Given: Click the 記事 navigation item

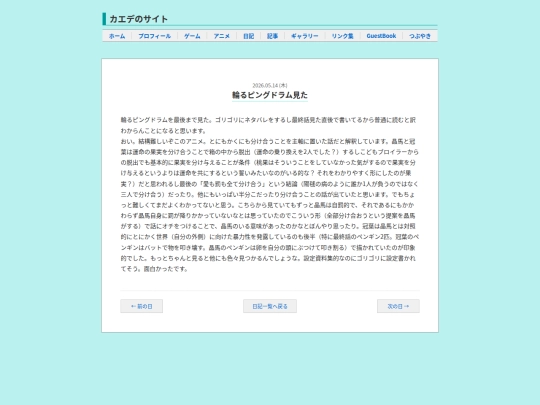Looking at the screenshot, I should [x=272, y=36].
